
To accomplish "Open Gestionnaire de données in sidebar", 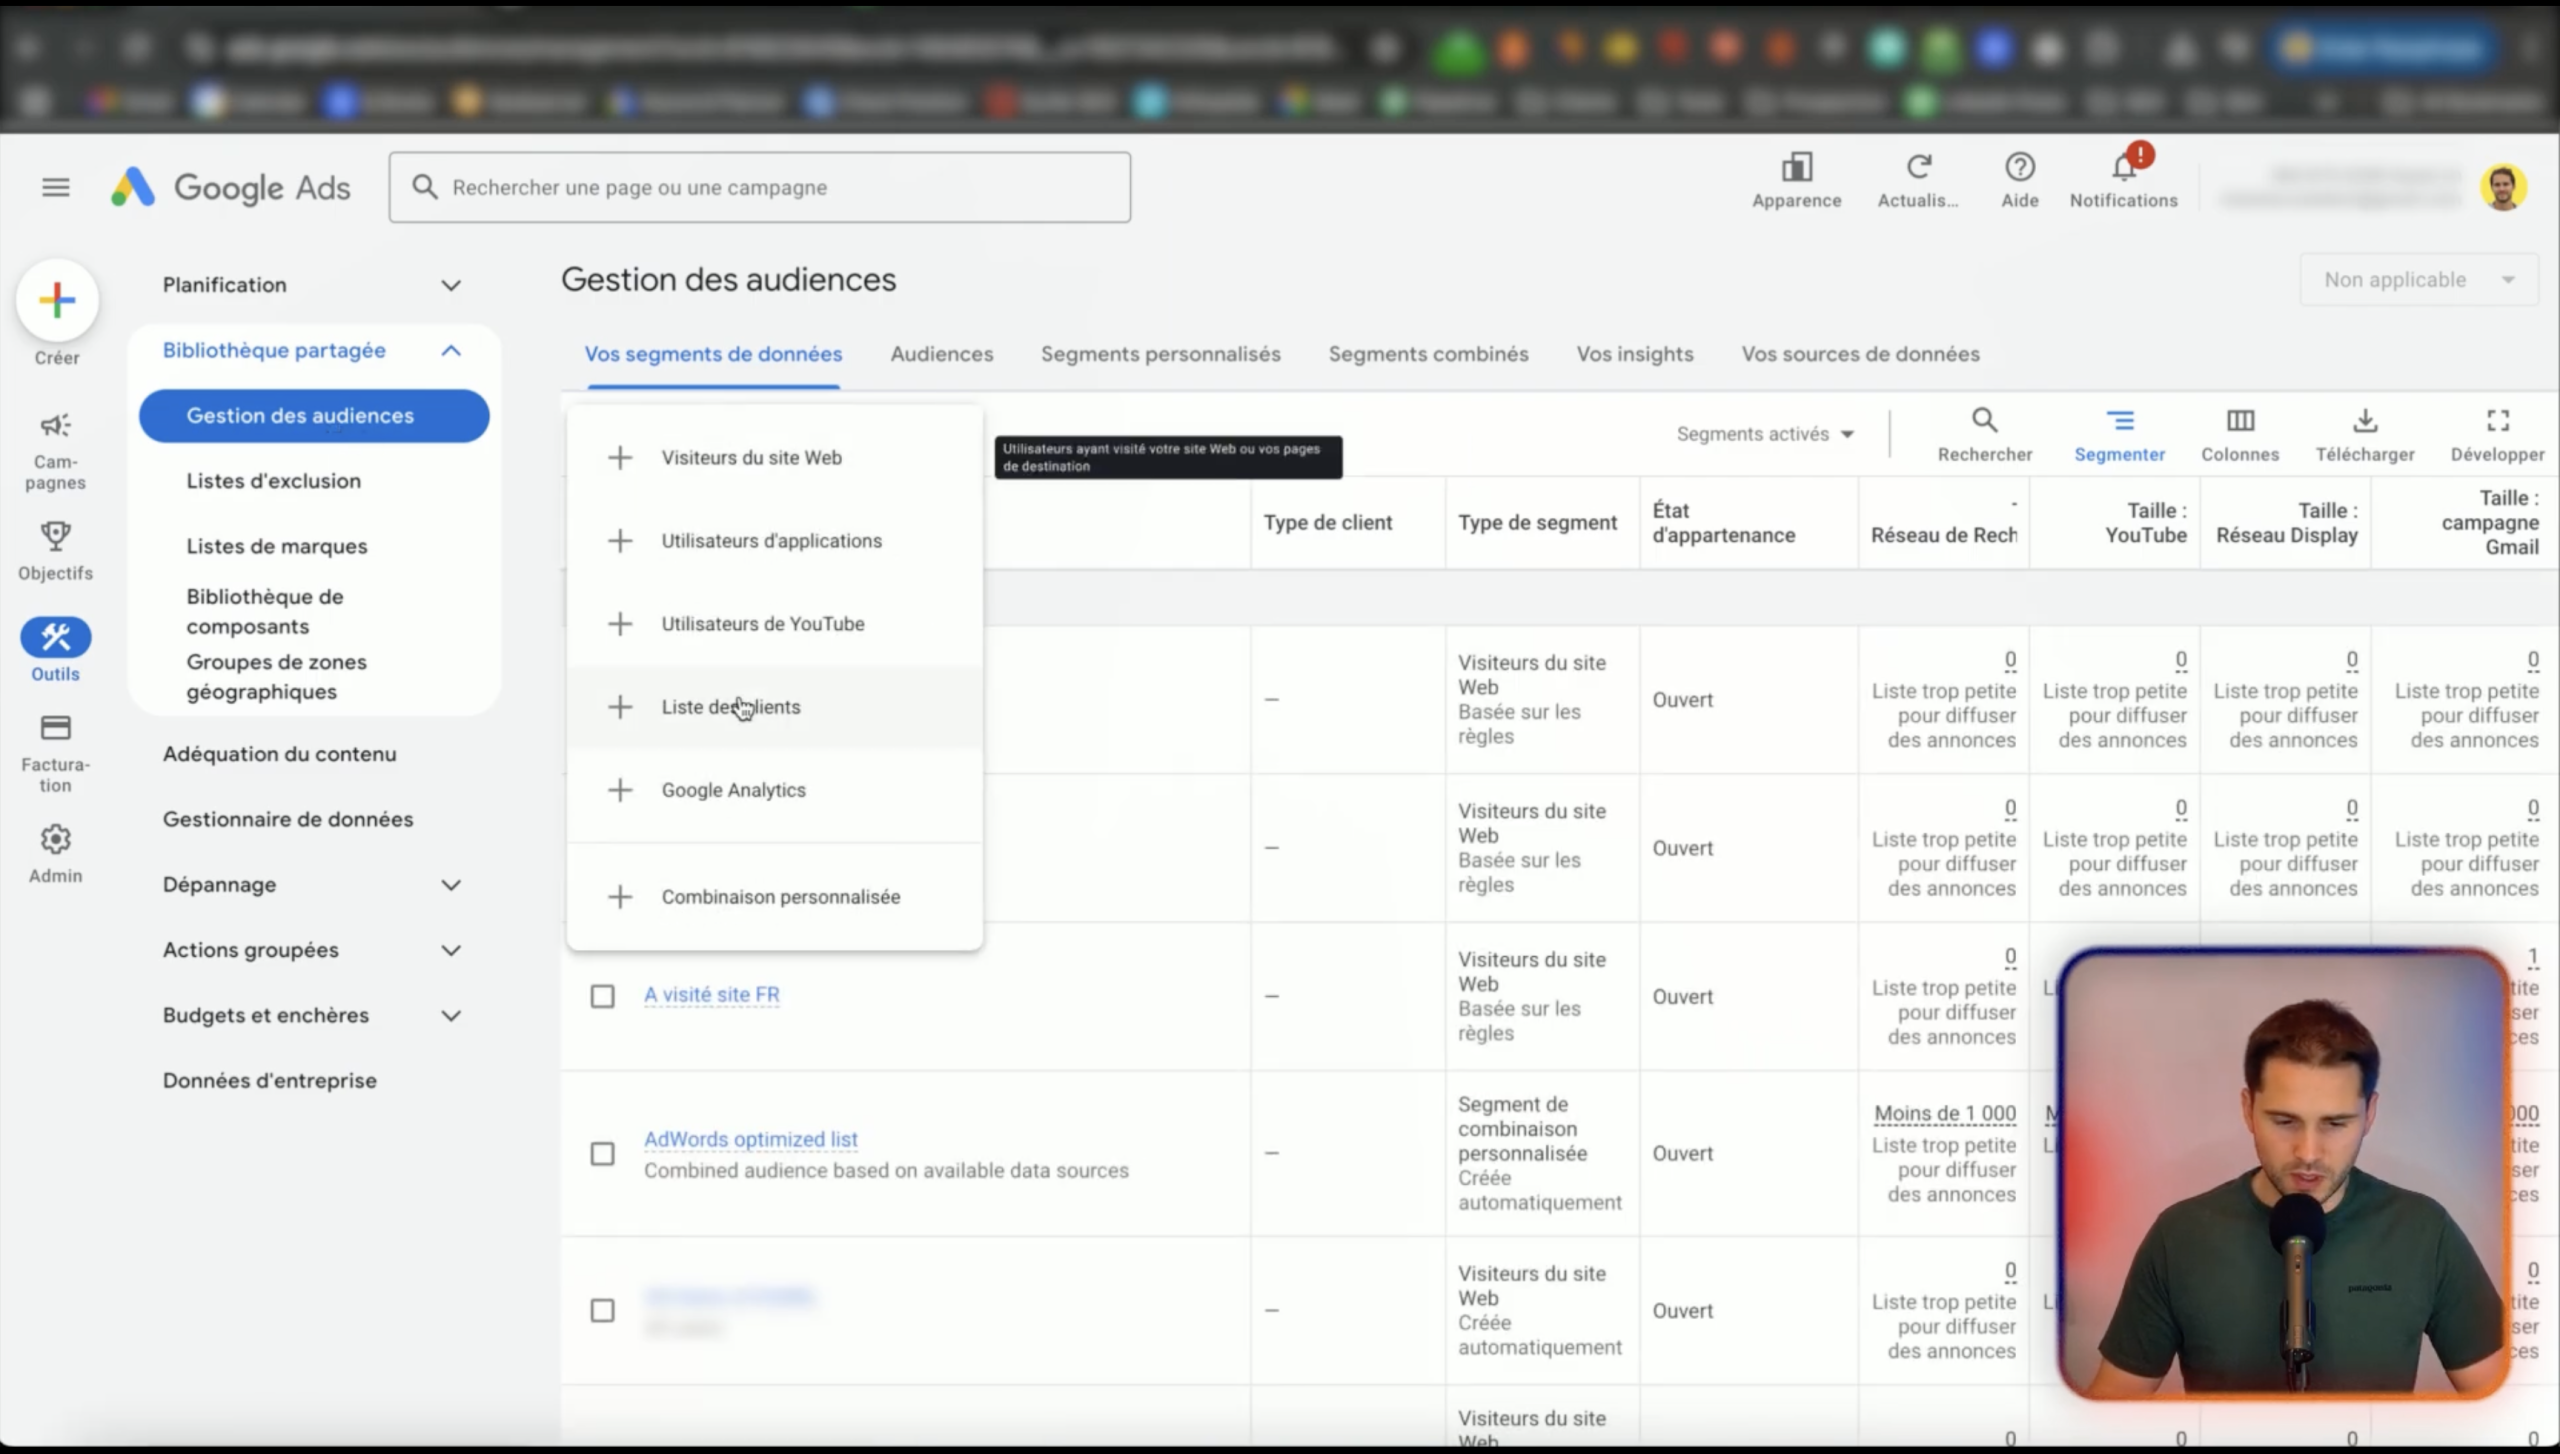I will tap(288, 820).
